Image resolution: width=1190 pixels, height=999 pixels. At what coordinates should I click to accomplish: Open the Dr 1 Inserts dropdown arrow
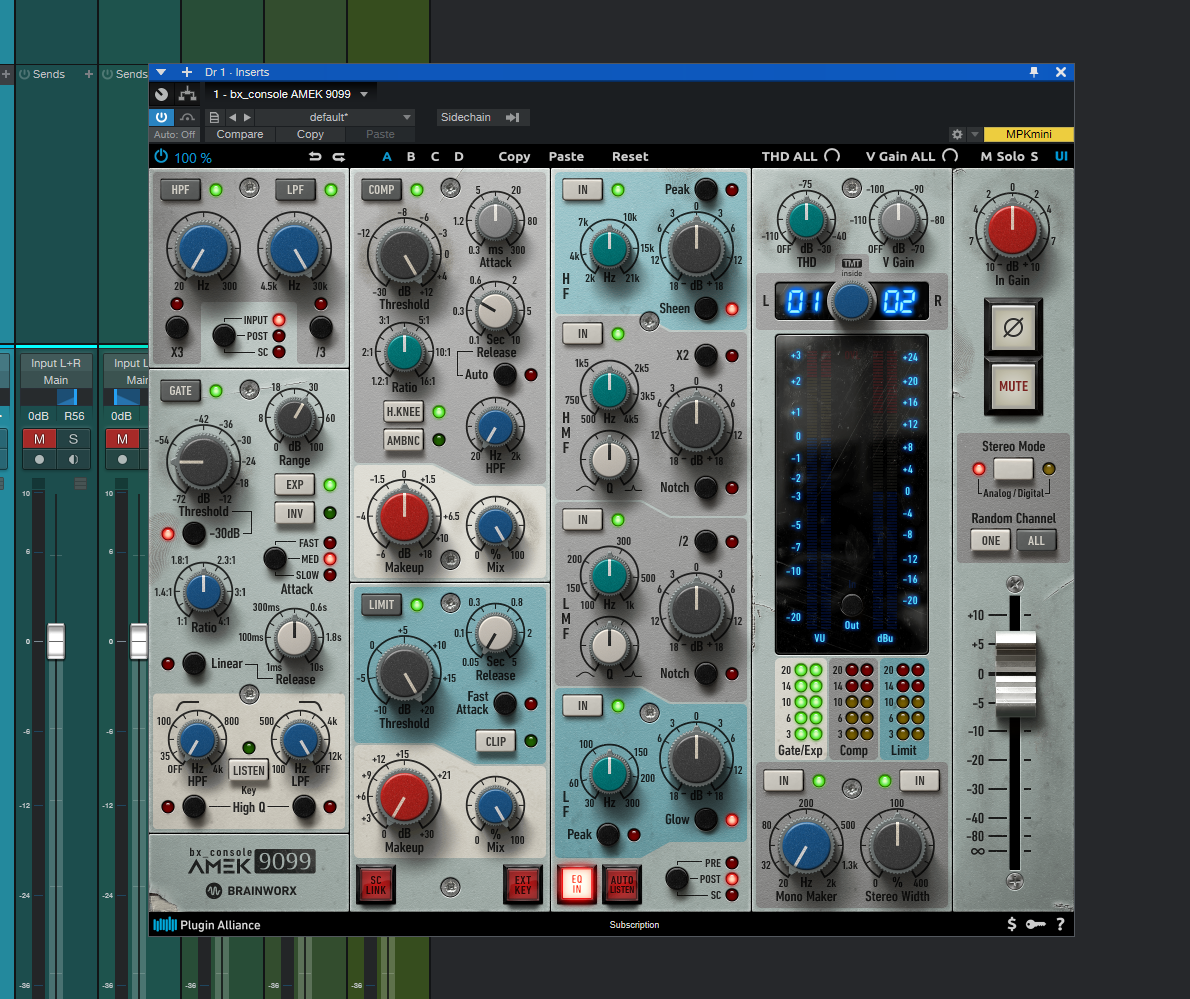point(161,72)
